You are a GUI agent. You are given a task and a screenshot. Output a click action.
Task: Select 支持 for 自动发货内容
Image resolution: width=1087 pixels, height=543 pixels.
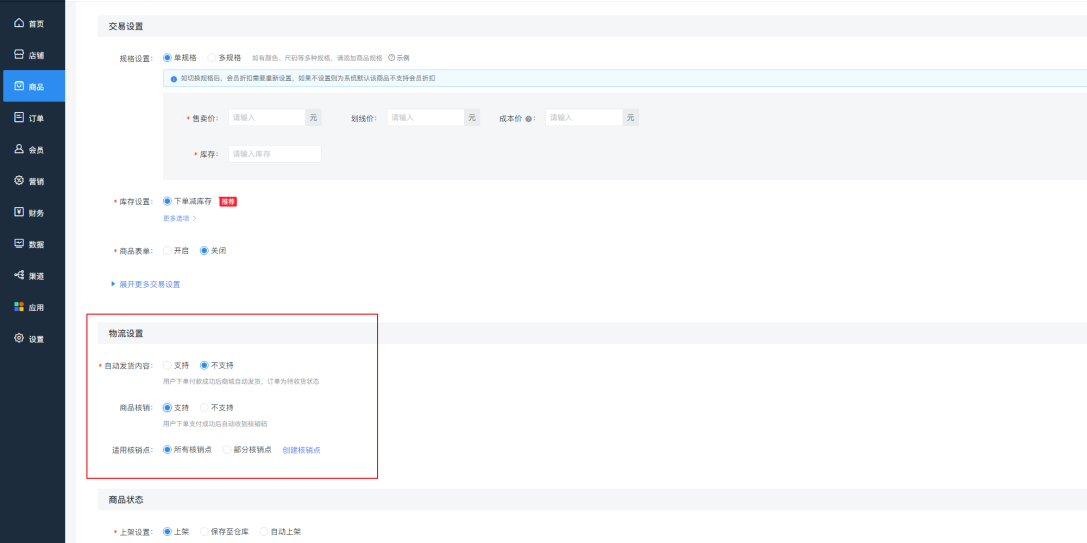(168, 365)
